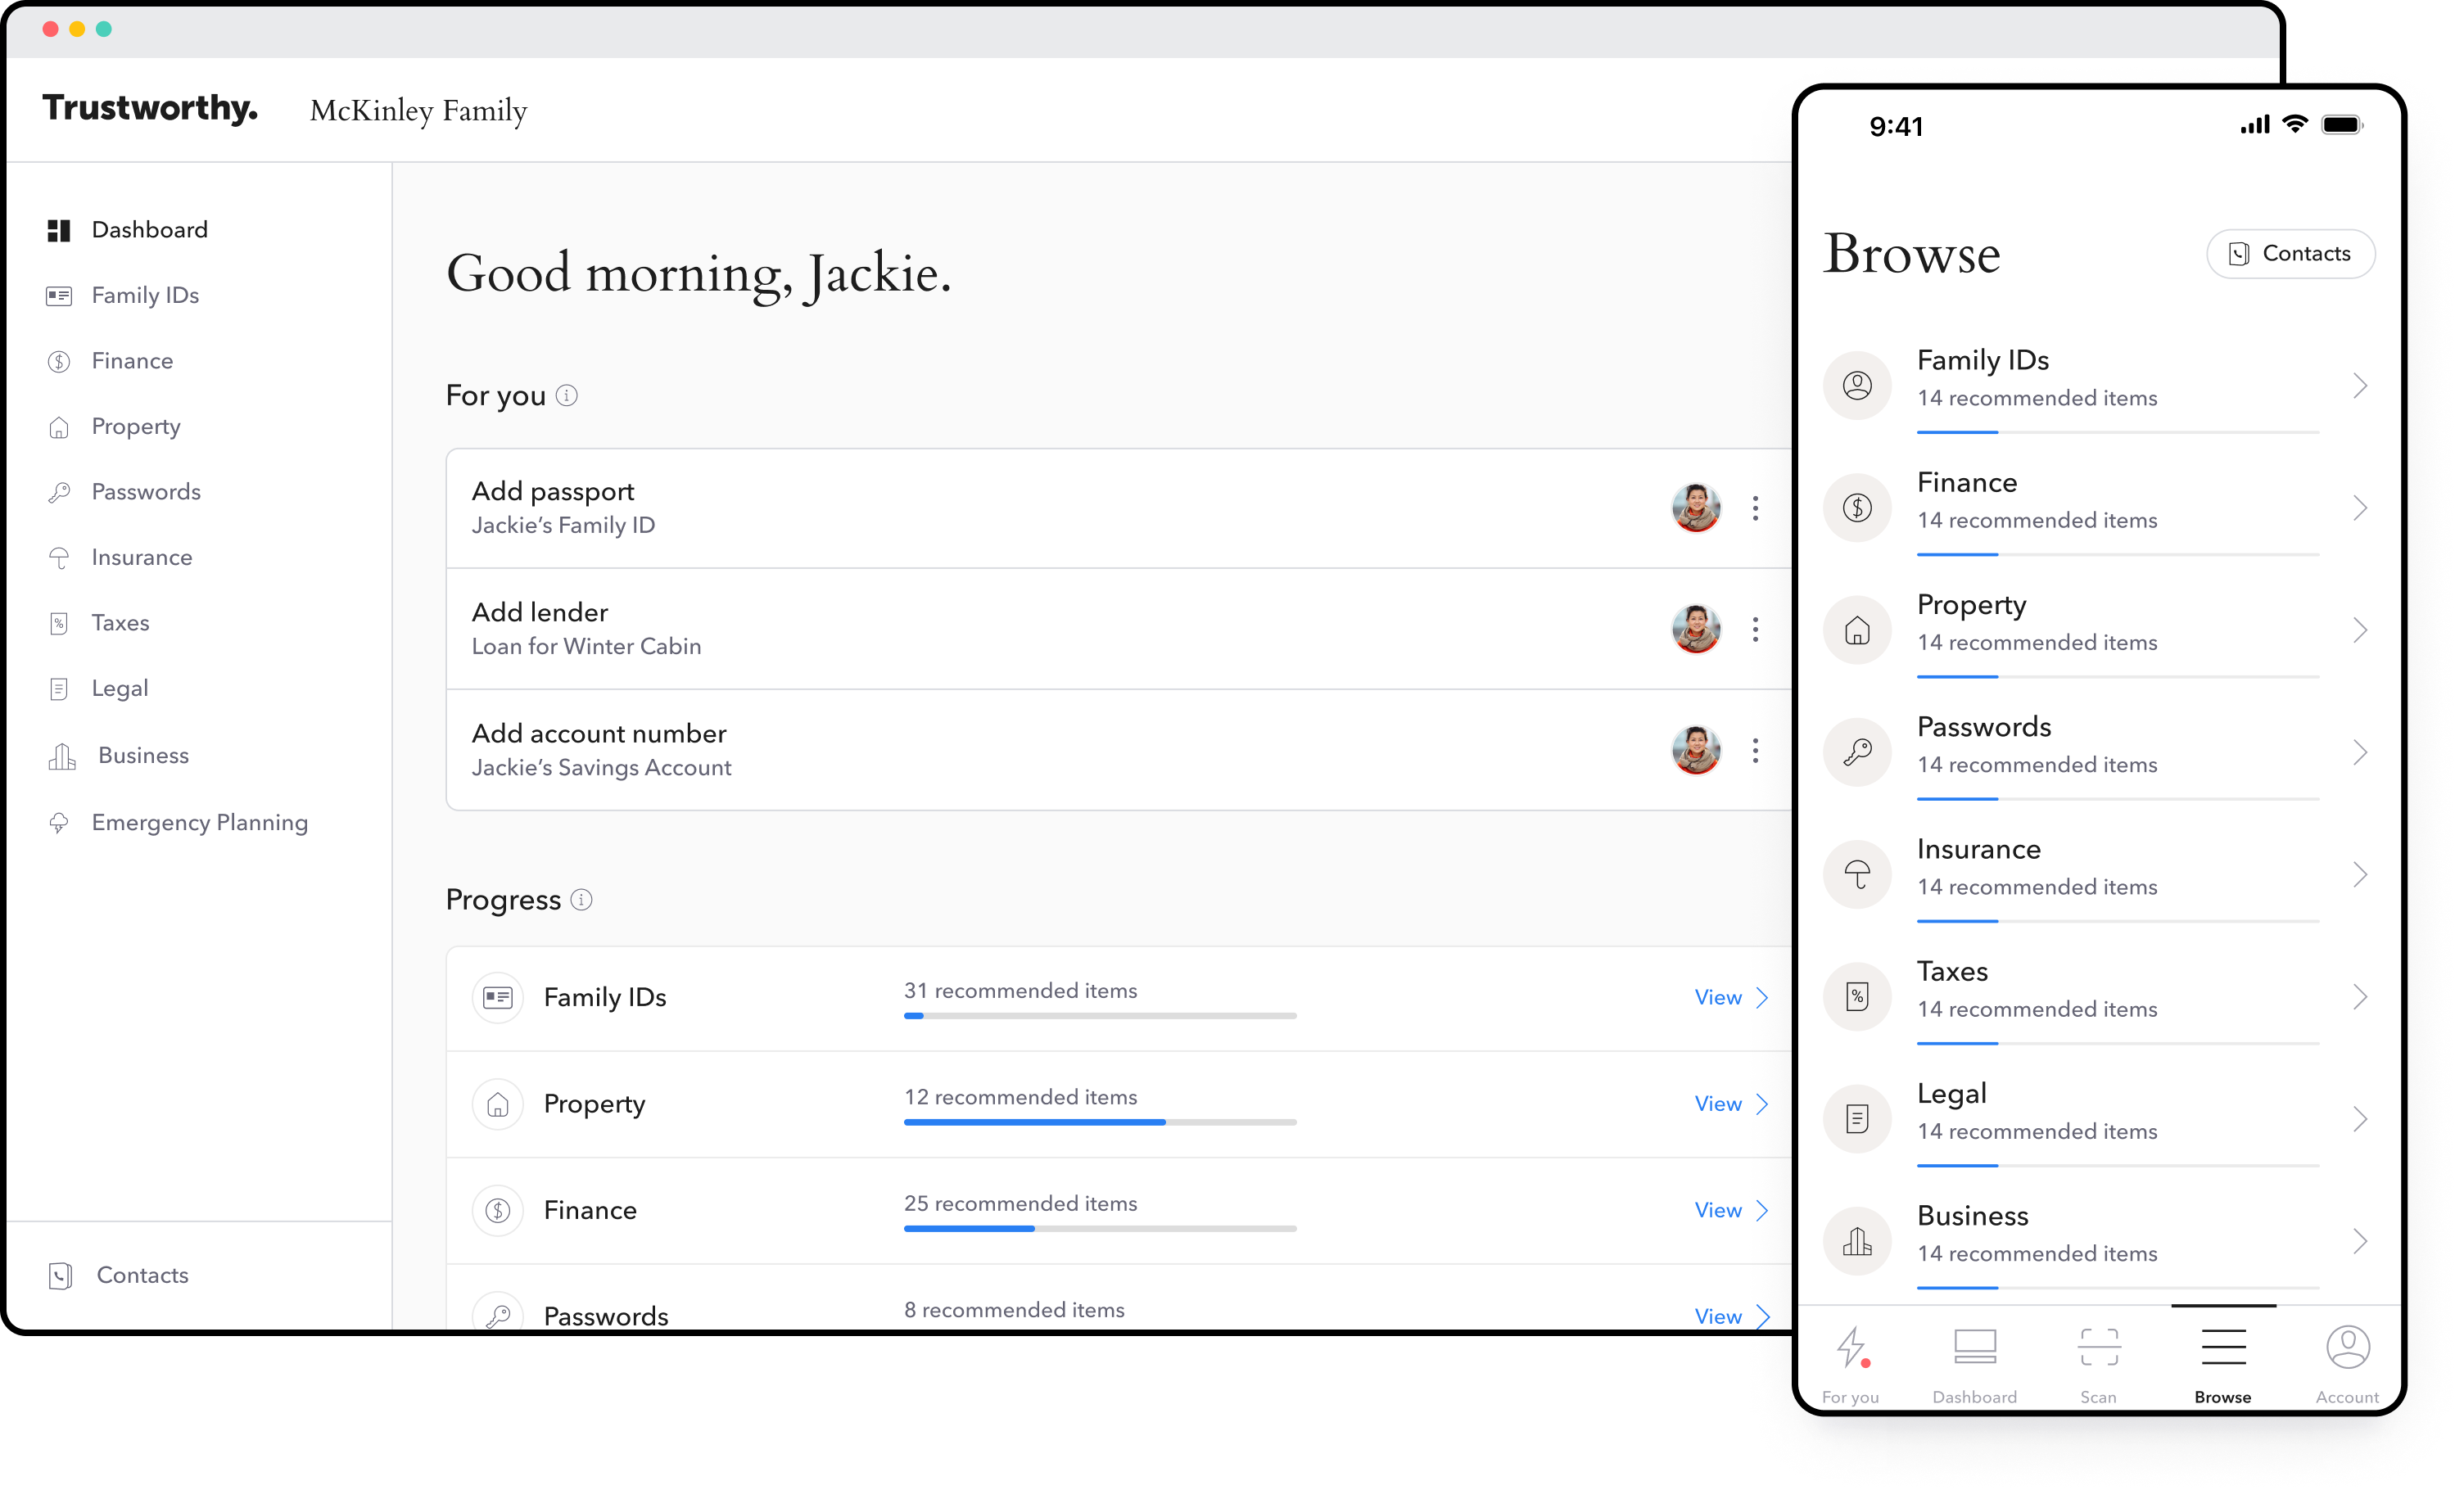Expand Family IDs chevron in mobile Browse
Screen dimensions: 2464x1499
[2359, 386]
